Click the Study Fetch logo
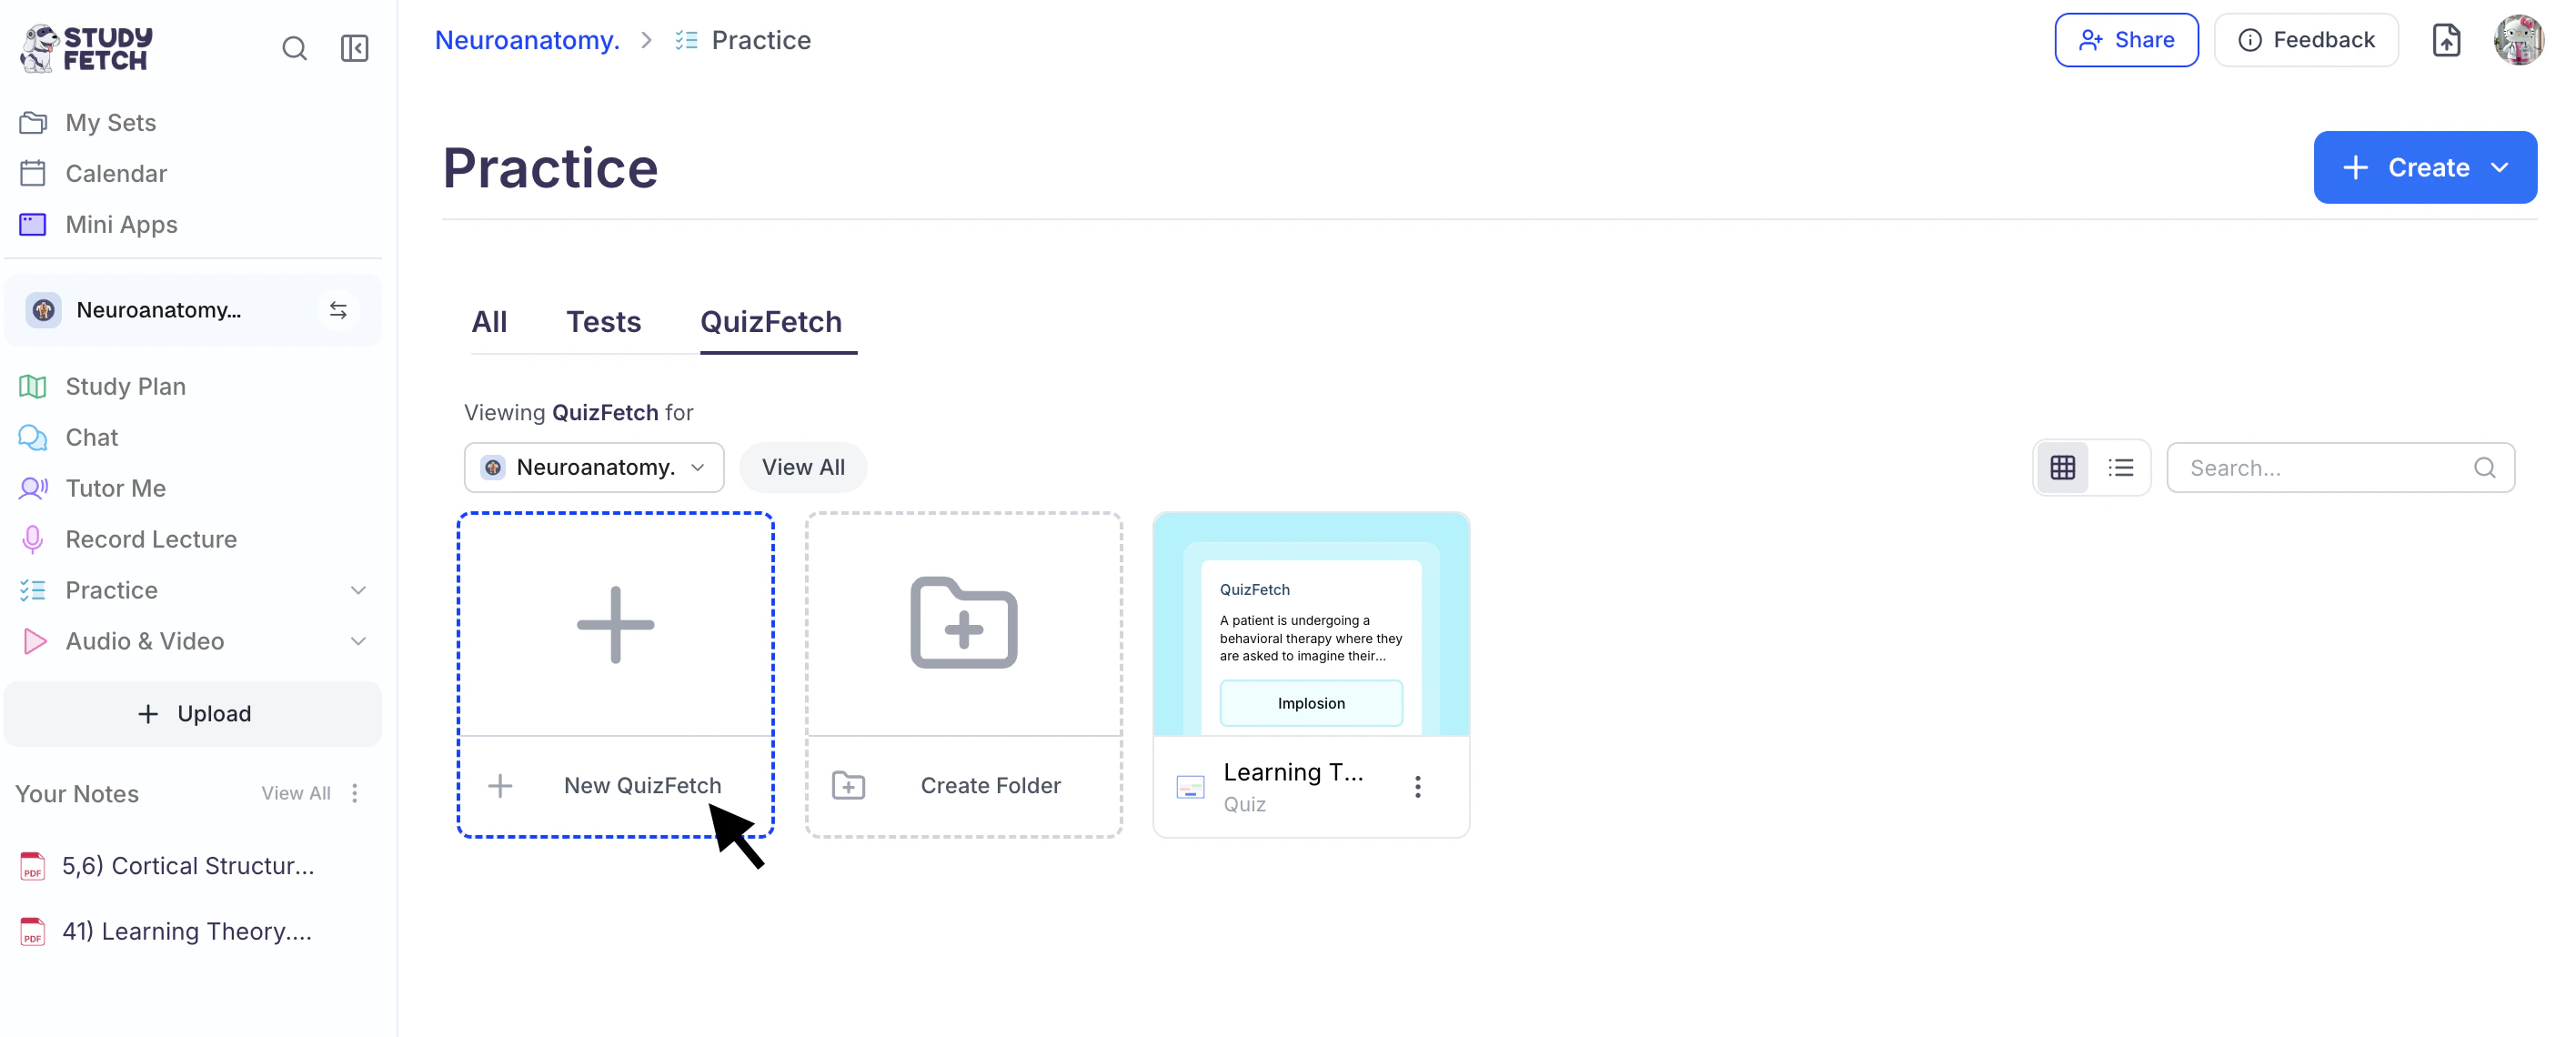This screenshot has height=1037, width=2576. coord(86,48)
